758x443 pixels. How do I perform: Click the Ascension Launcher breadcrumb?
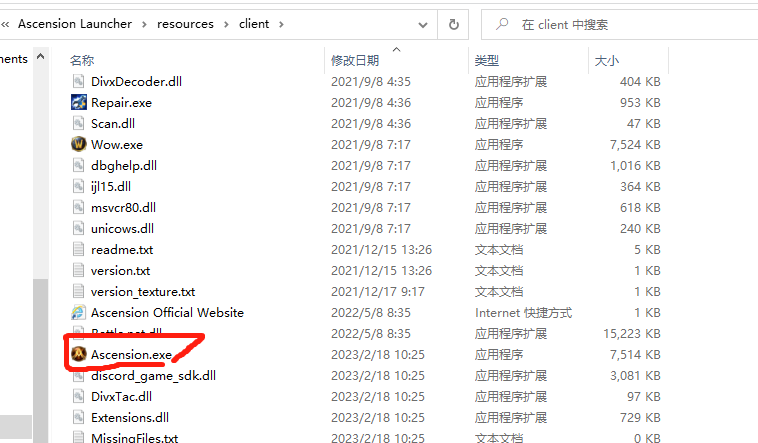point(75,24)
